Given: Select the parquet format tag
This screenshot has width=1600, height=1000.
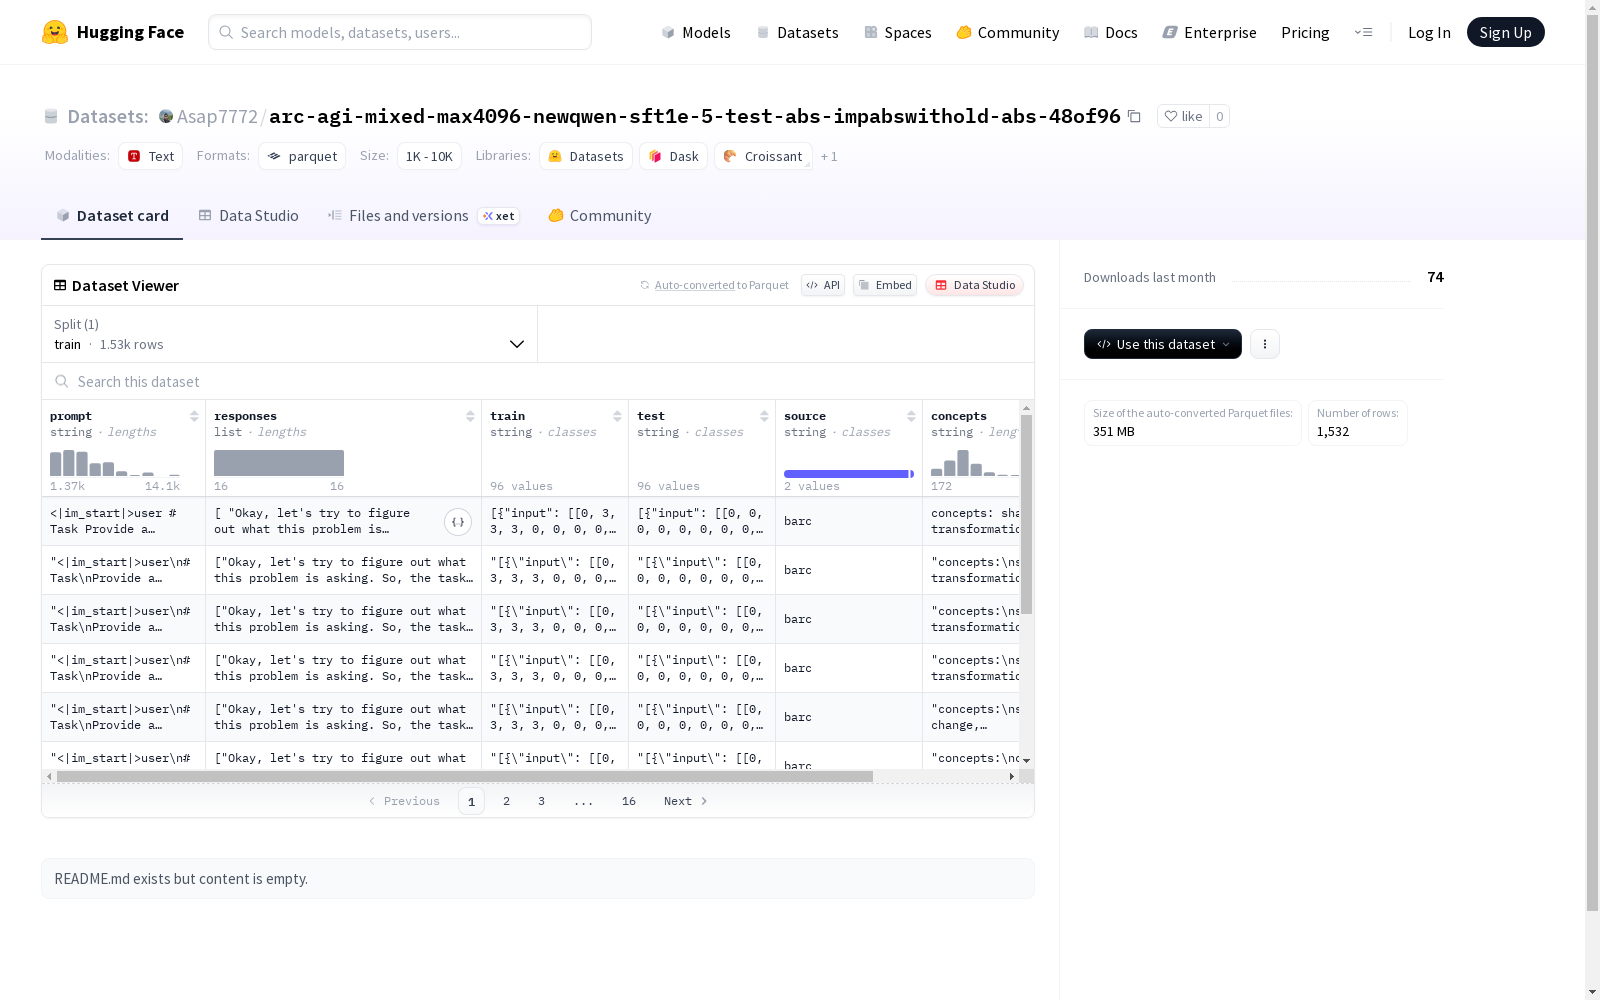Looking at the screenshot, I should pyautogui.click(x=302, y=156).
